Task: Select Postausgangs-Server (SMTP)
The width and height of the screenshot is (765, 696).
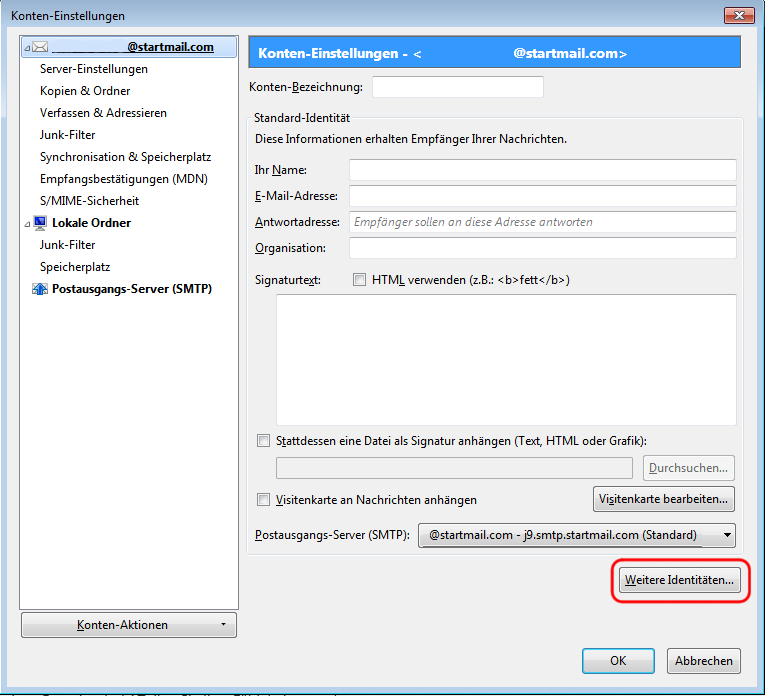Action: tap(132, 289)
